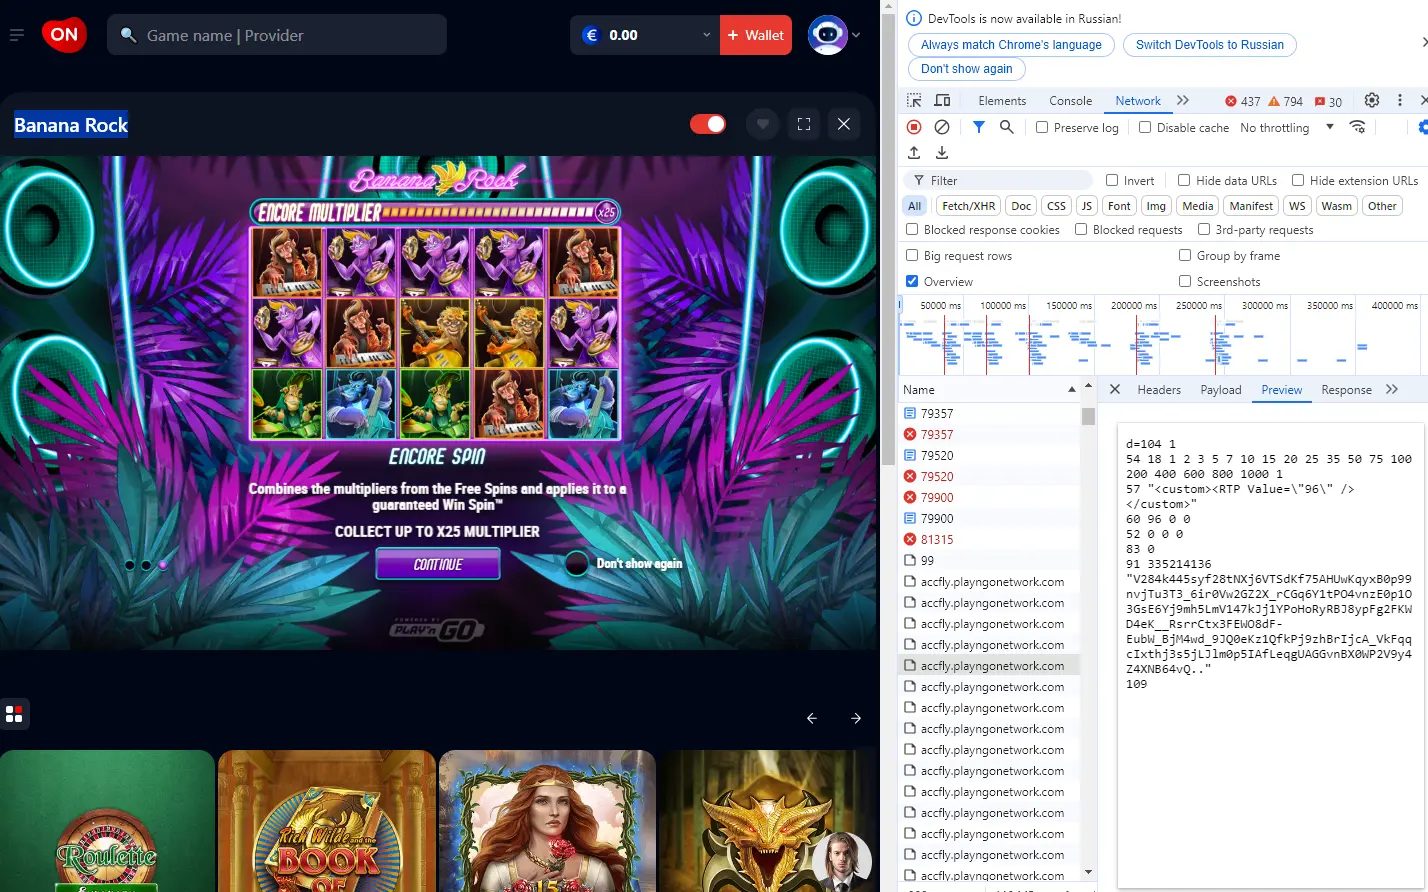Open DevTools three-dot customize menu
The image size is (1428, 892).
pyautogui.click(x=1400, y=101)
